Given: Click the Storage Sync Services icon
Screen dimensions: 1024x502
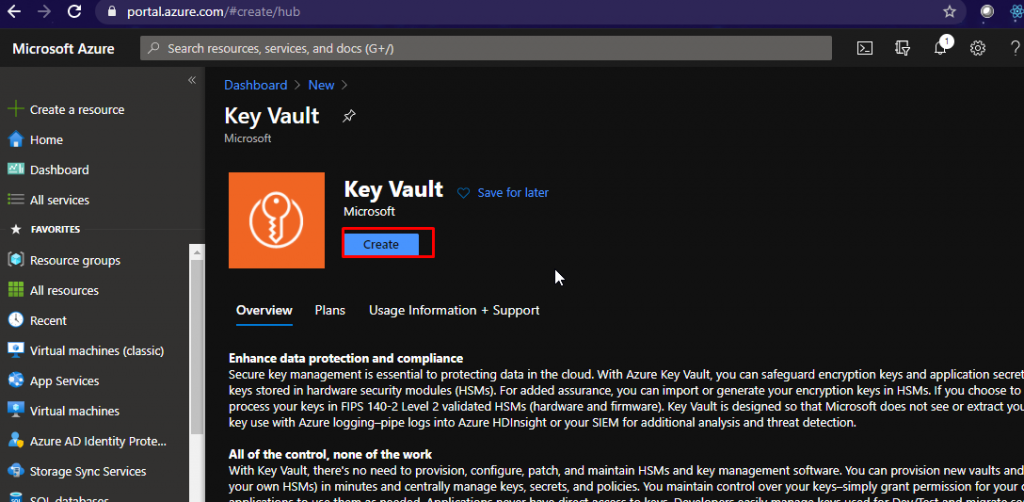Looking at the screenshot, I should [16, 471].
